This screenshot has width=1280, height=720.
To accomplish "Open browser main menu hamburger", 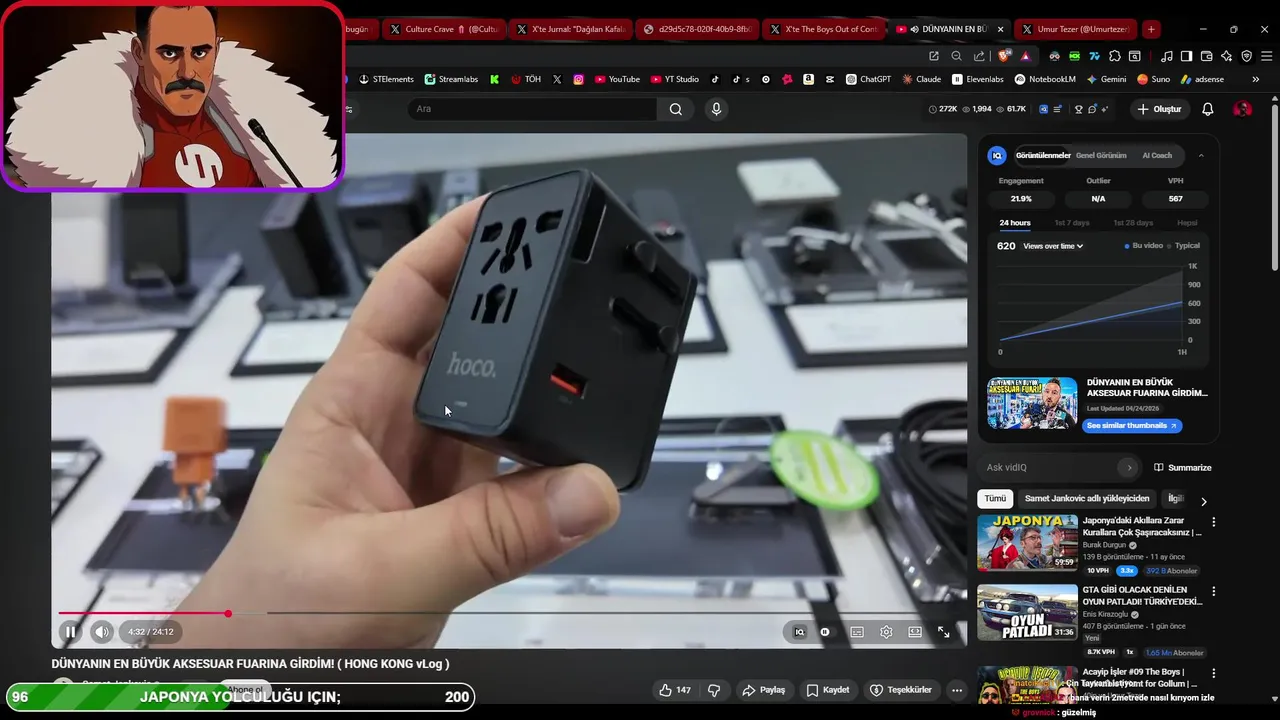I will [x=1264, y=56].
